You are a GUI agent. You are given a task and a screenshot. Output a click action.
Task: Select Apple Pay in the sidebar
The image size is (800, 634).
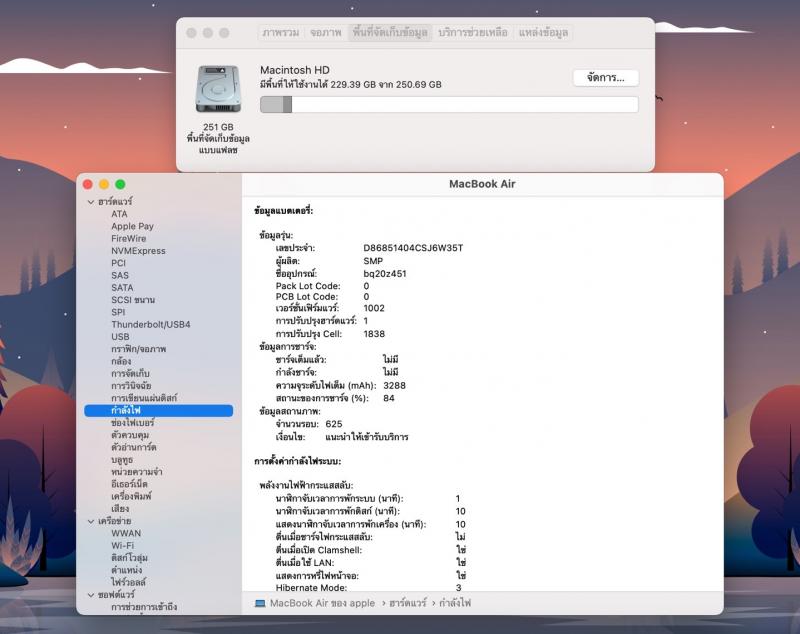click(132, 226)
